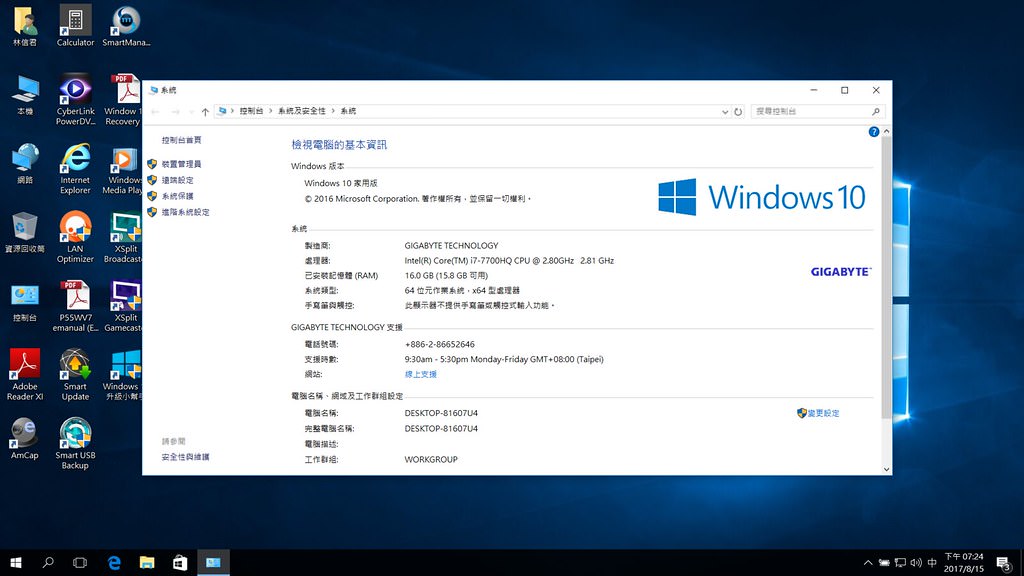Select the SmartManager desktop shortcut
Screen dimensions: 1024x576
[126, 26]
